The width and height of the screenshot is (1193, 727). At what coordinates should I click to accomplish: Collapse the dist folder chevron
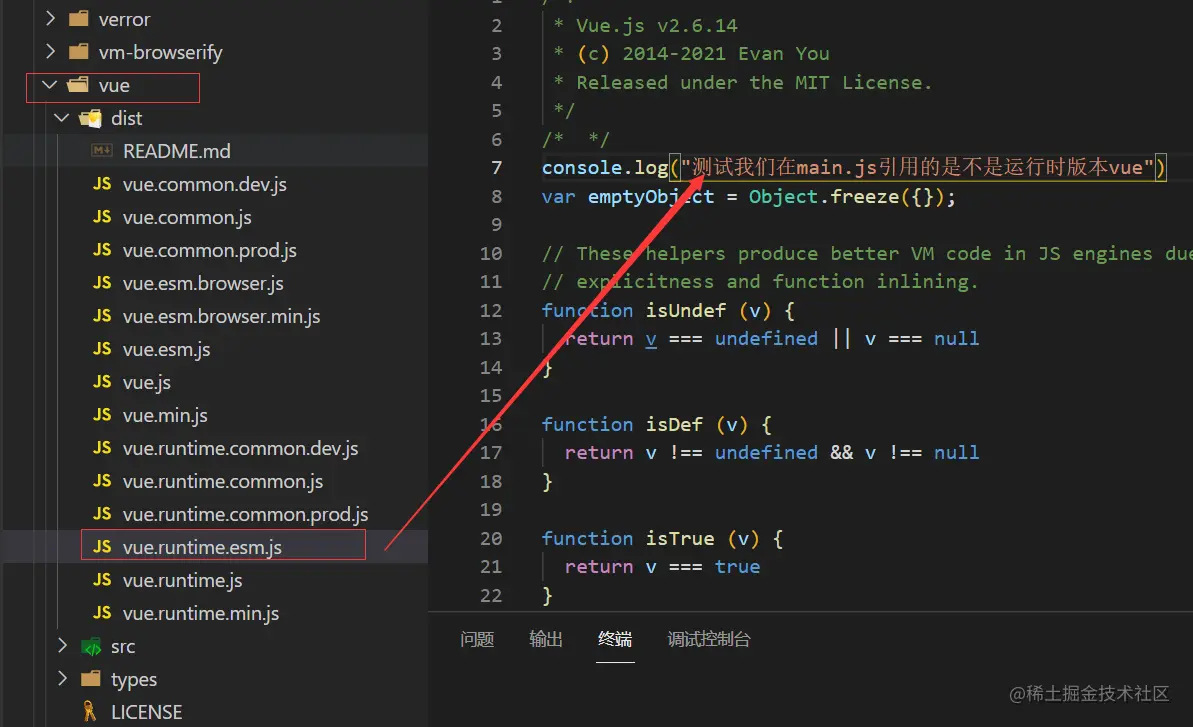click(62, 118)
